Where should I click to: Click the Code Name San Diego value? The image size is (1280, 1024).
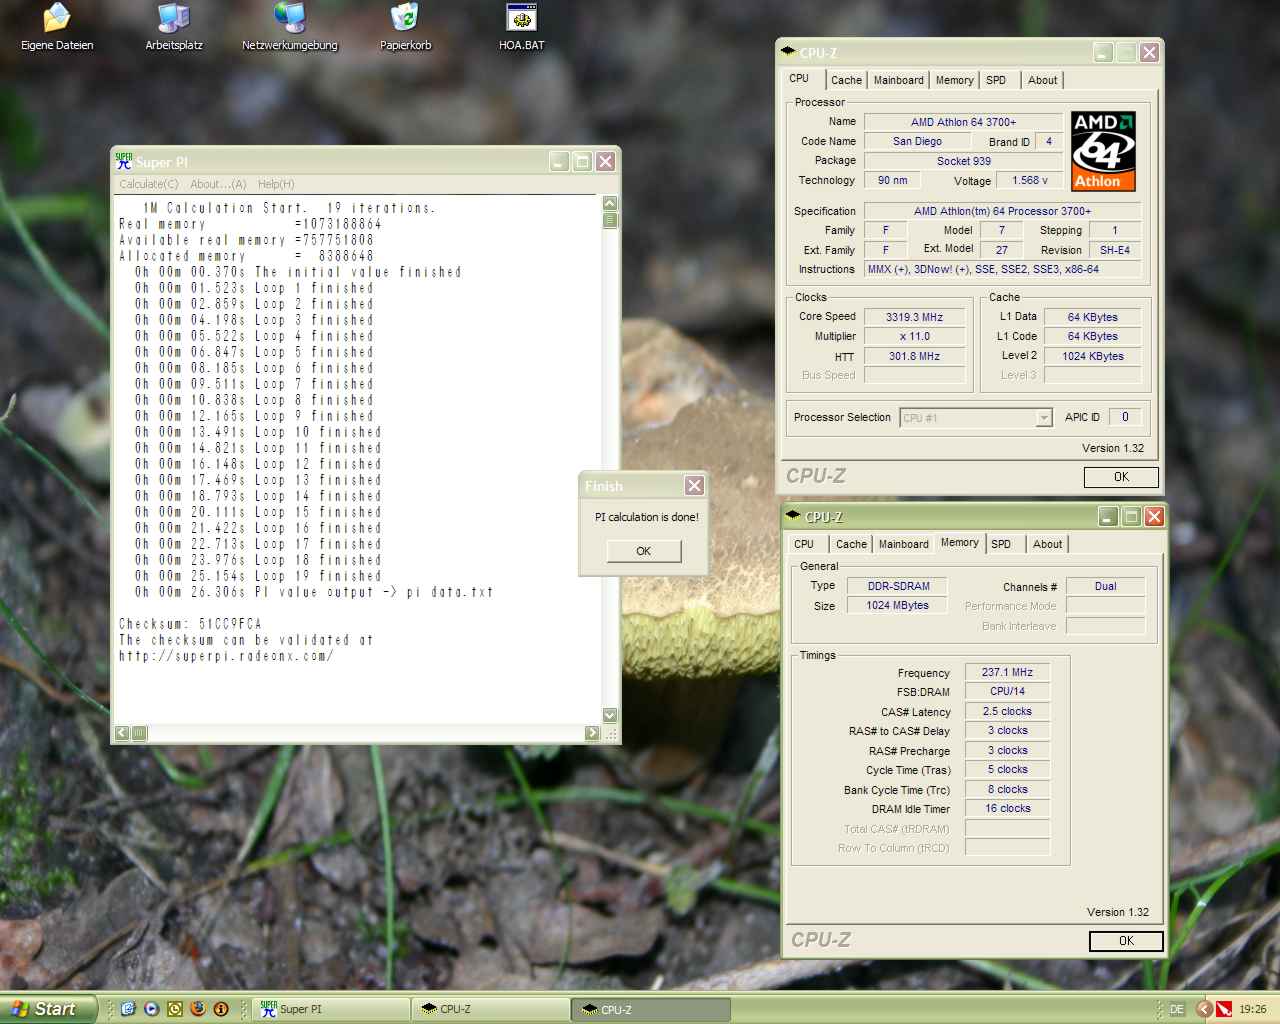[917, 141]
